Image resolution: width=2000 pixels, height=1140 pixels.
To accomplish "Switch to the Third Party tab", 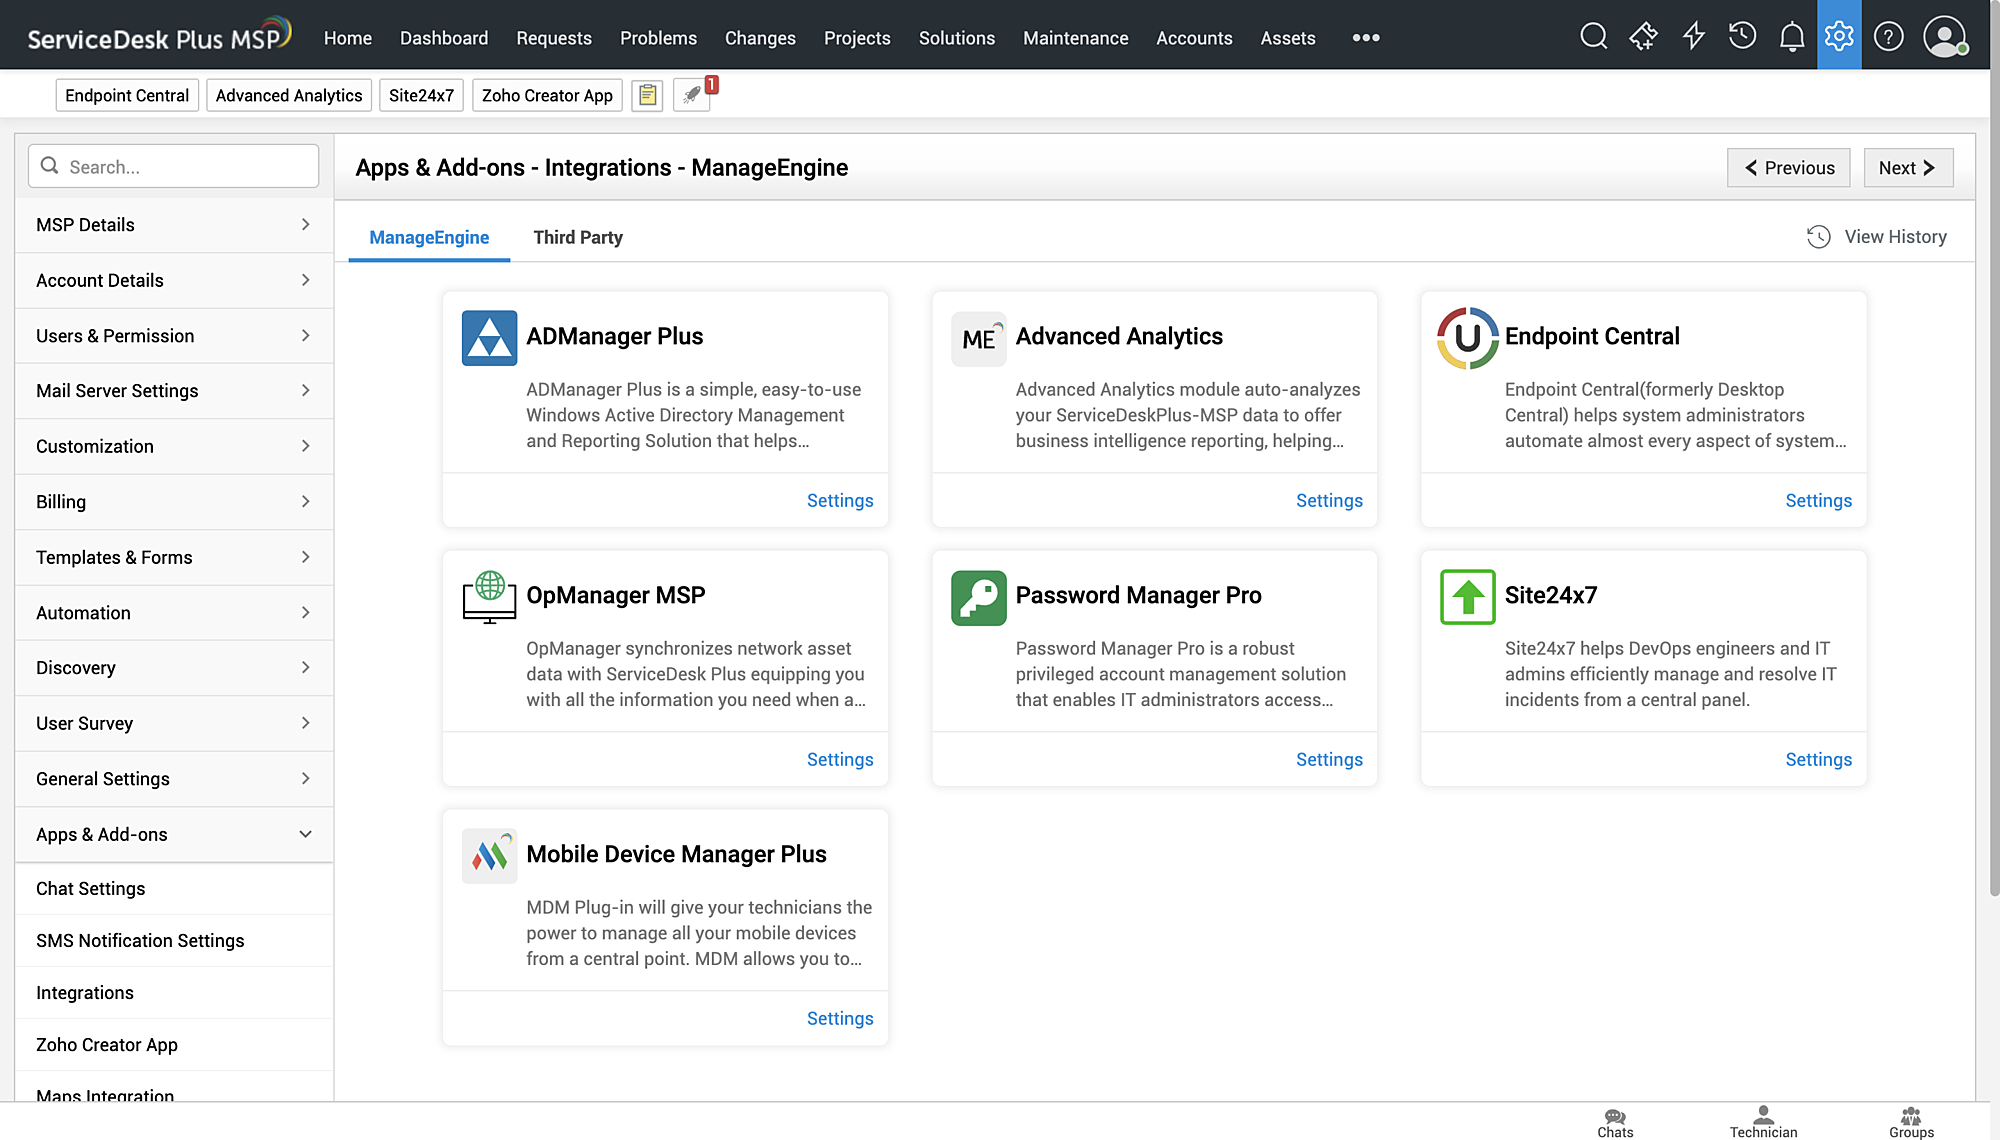I will 578,237.
